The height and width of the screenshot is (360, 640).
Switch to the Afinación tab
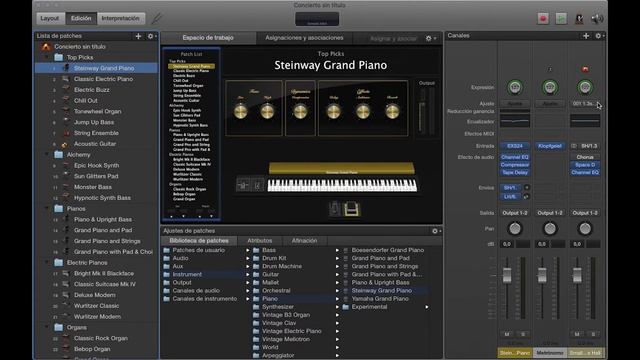click(x=304, y=241)
